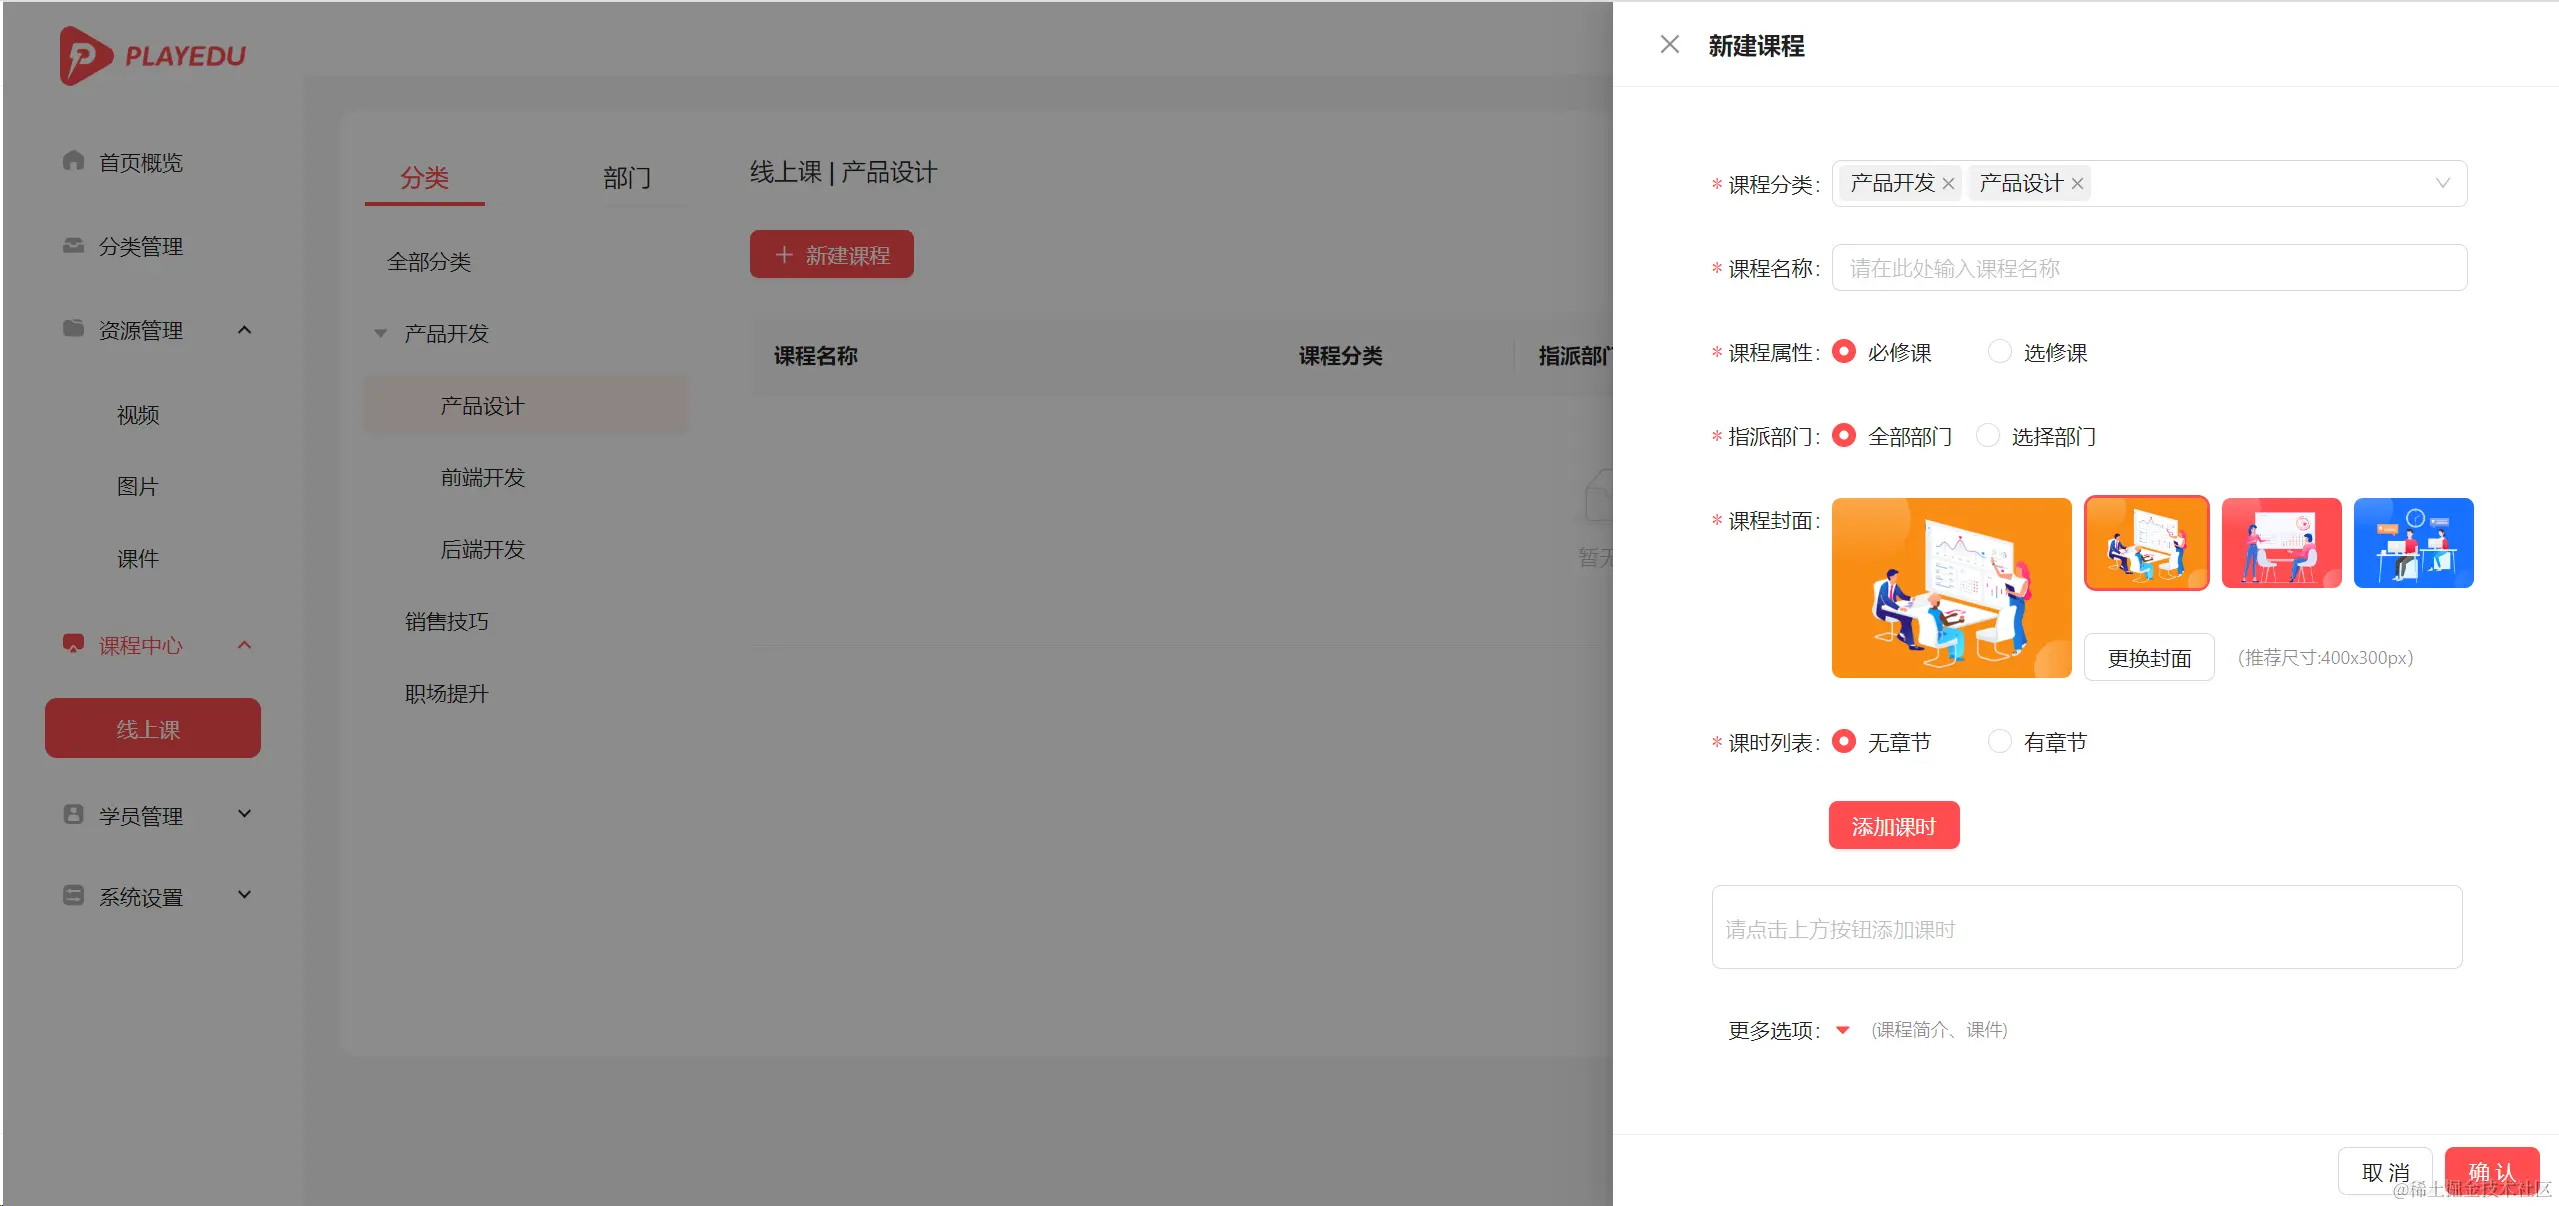Collapse the 产品开发 category tree

[378, 333]
